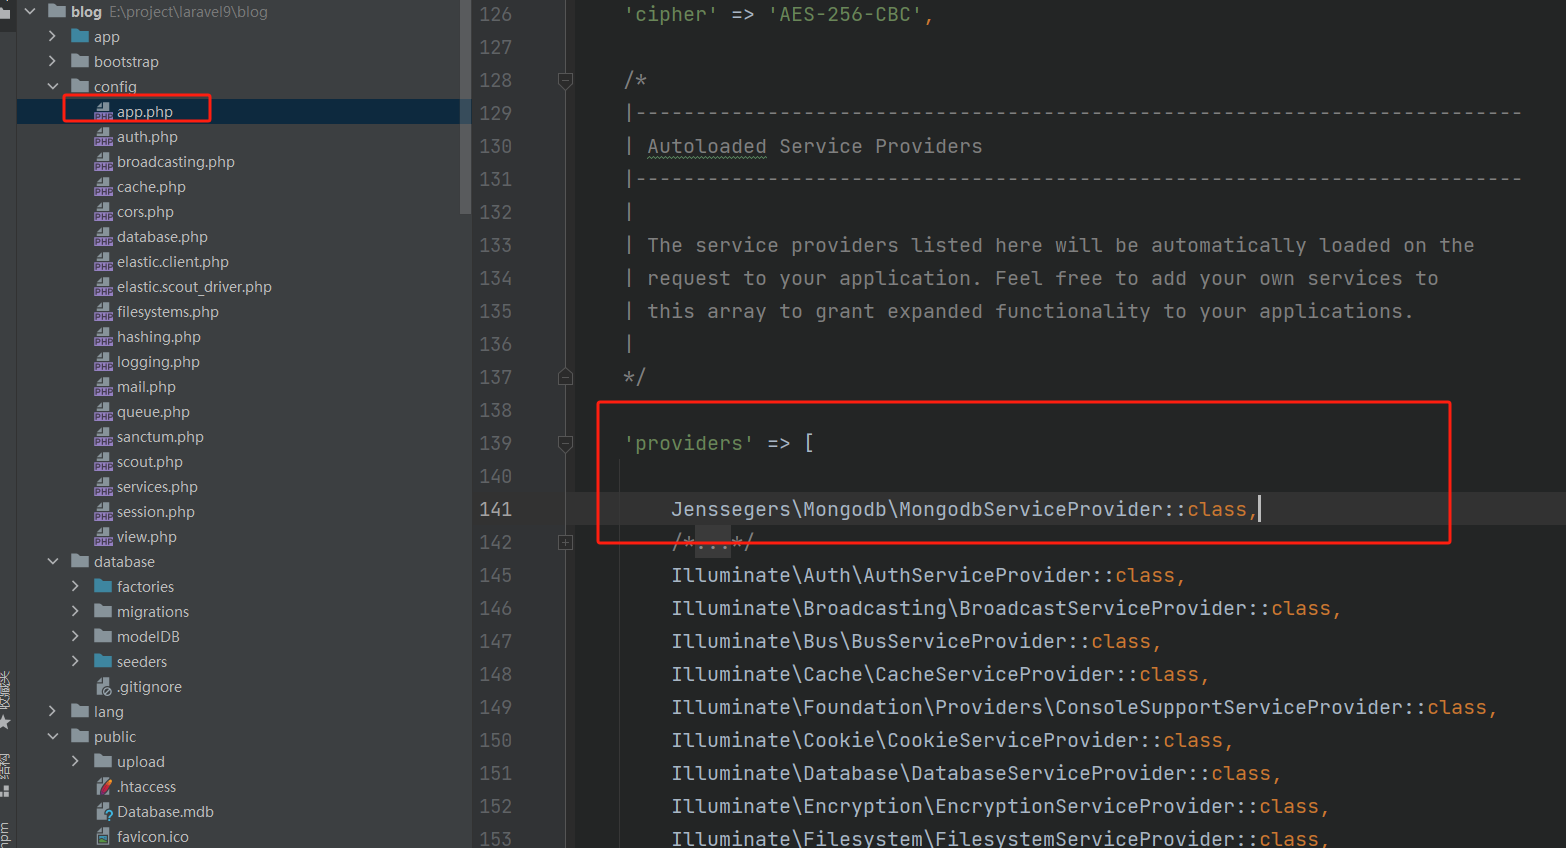
Task: Open scout.php file
Action: [150, 462]
